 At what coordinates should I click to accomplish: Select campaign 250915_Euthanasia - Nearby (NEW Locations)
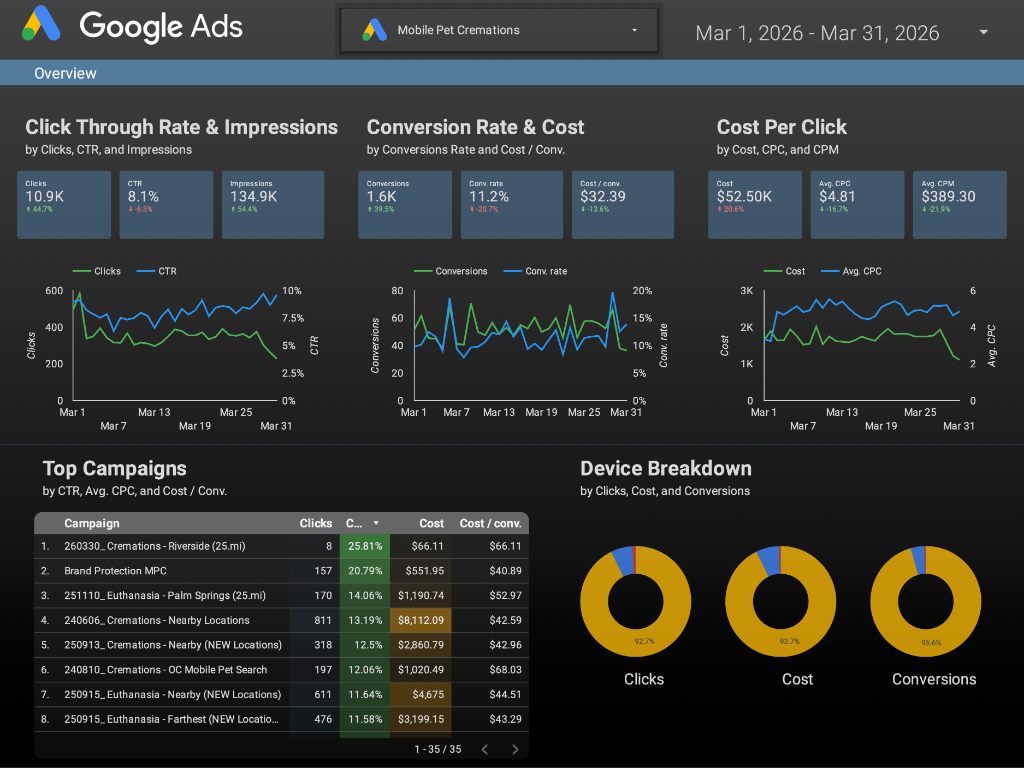click(x=281, y=695)
